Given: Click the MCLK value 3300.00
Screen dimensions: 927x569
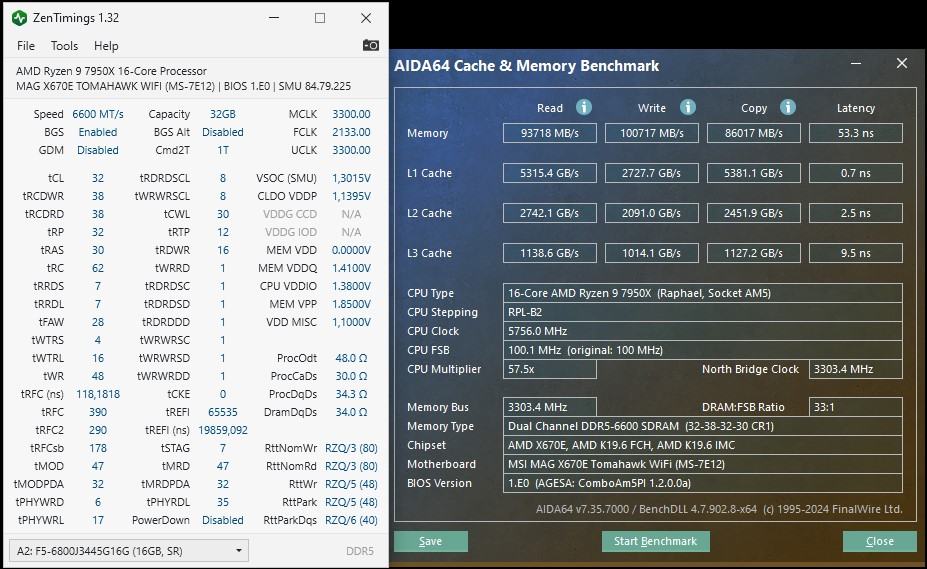Looking at the screenshot, I should [x=351, y=114].
